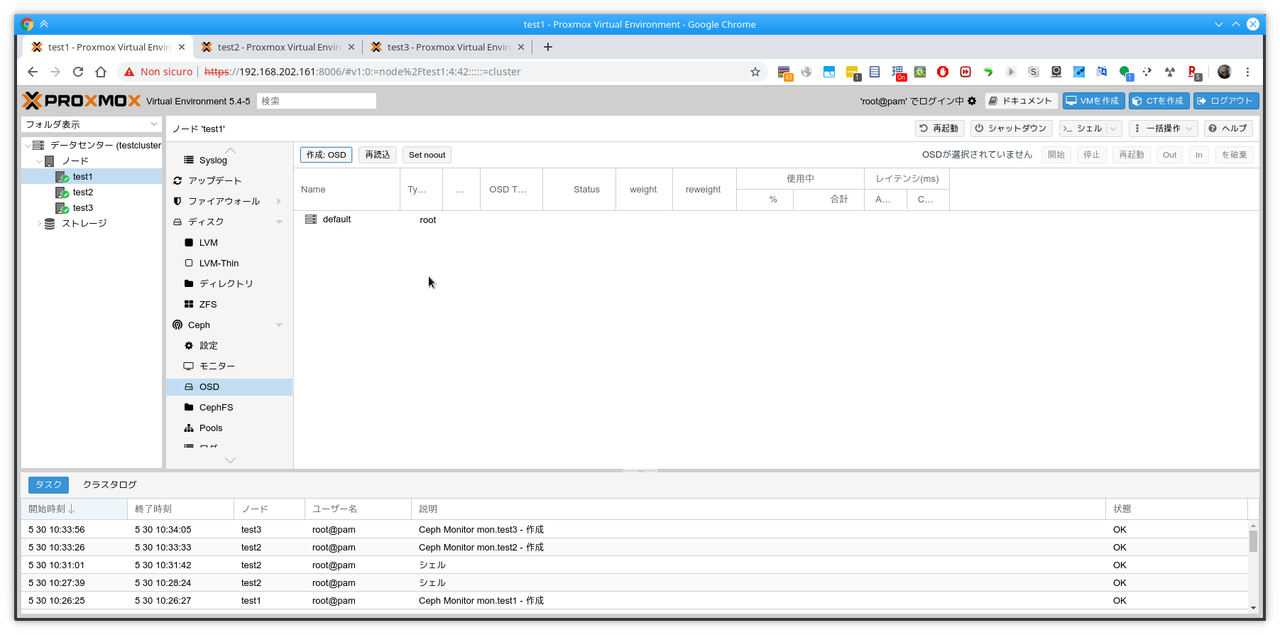Open Ceph モニター page
1280x635 pixels.
pos(216,366)
